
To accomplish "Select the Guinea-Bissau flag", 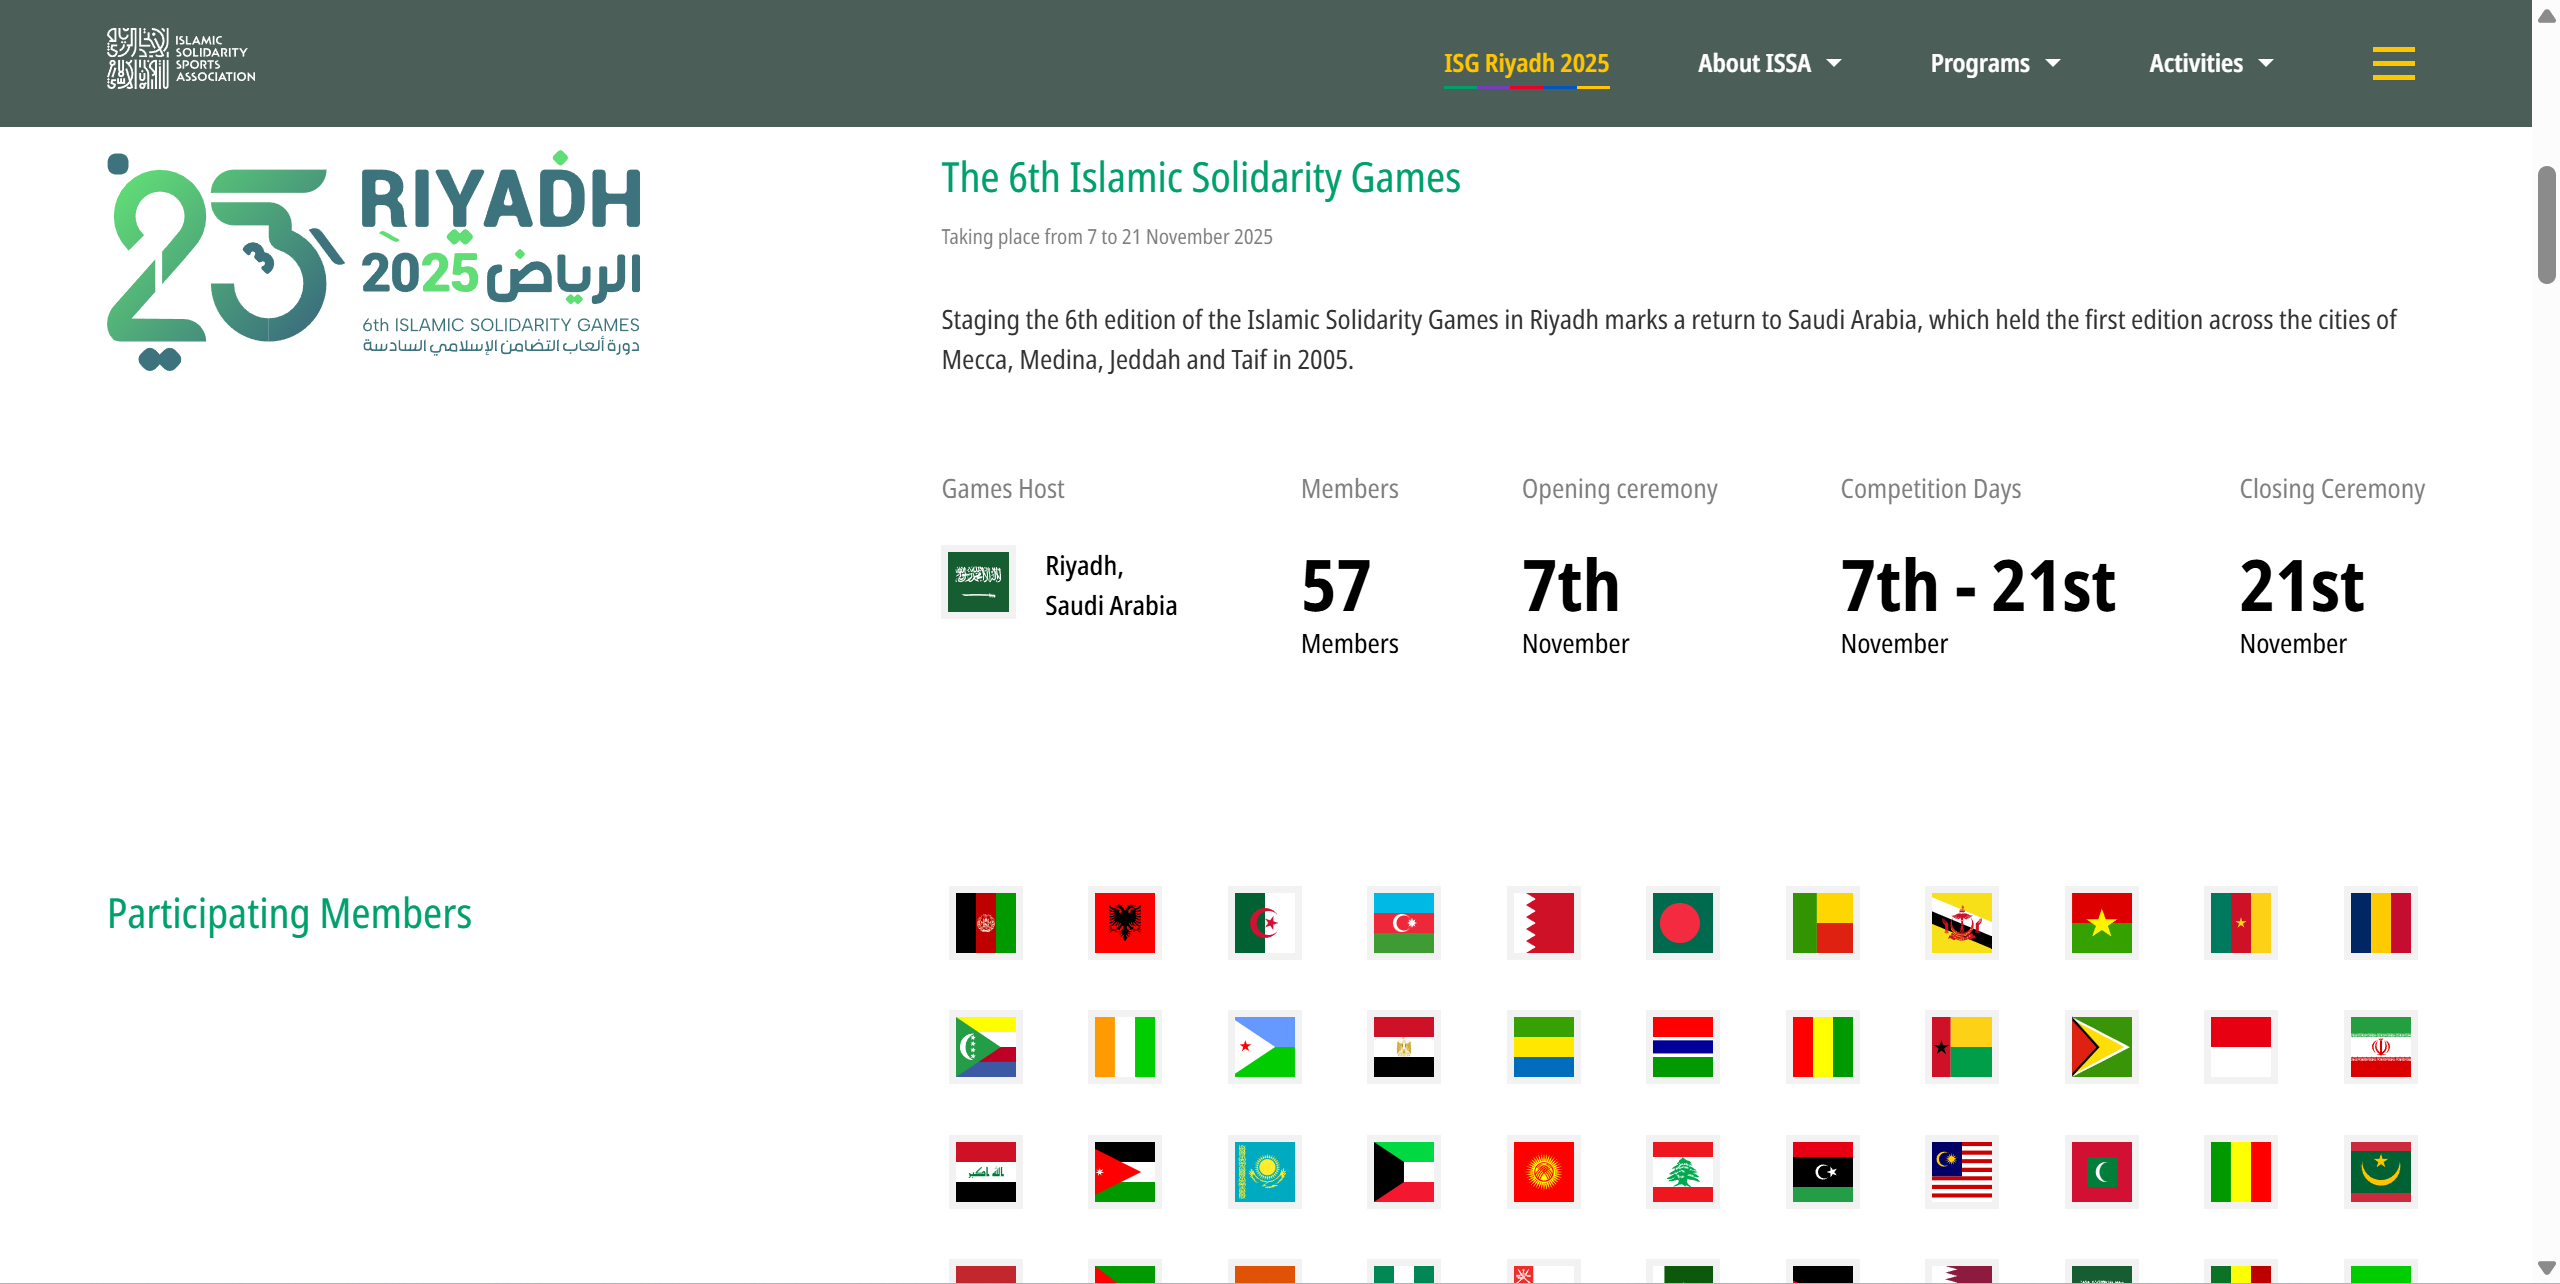I will pos(1961,1046).
